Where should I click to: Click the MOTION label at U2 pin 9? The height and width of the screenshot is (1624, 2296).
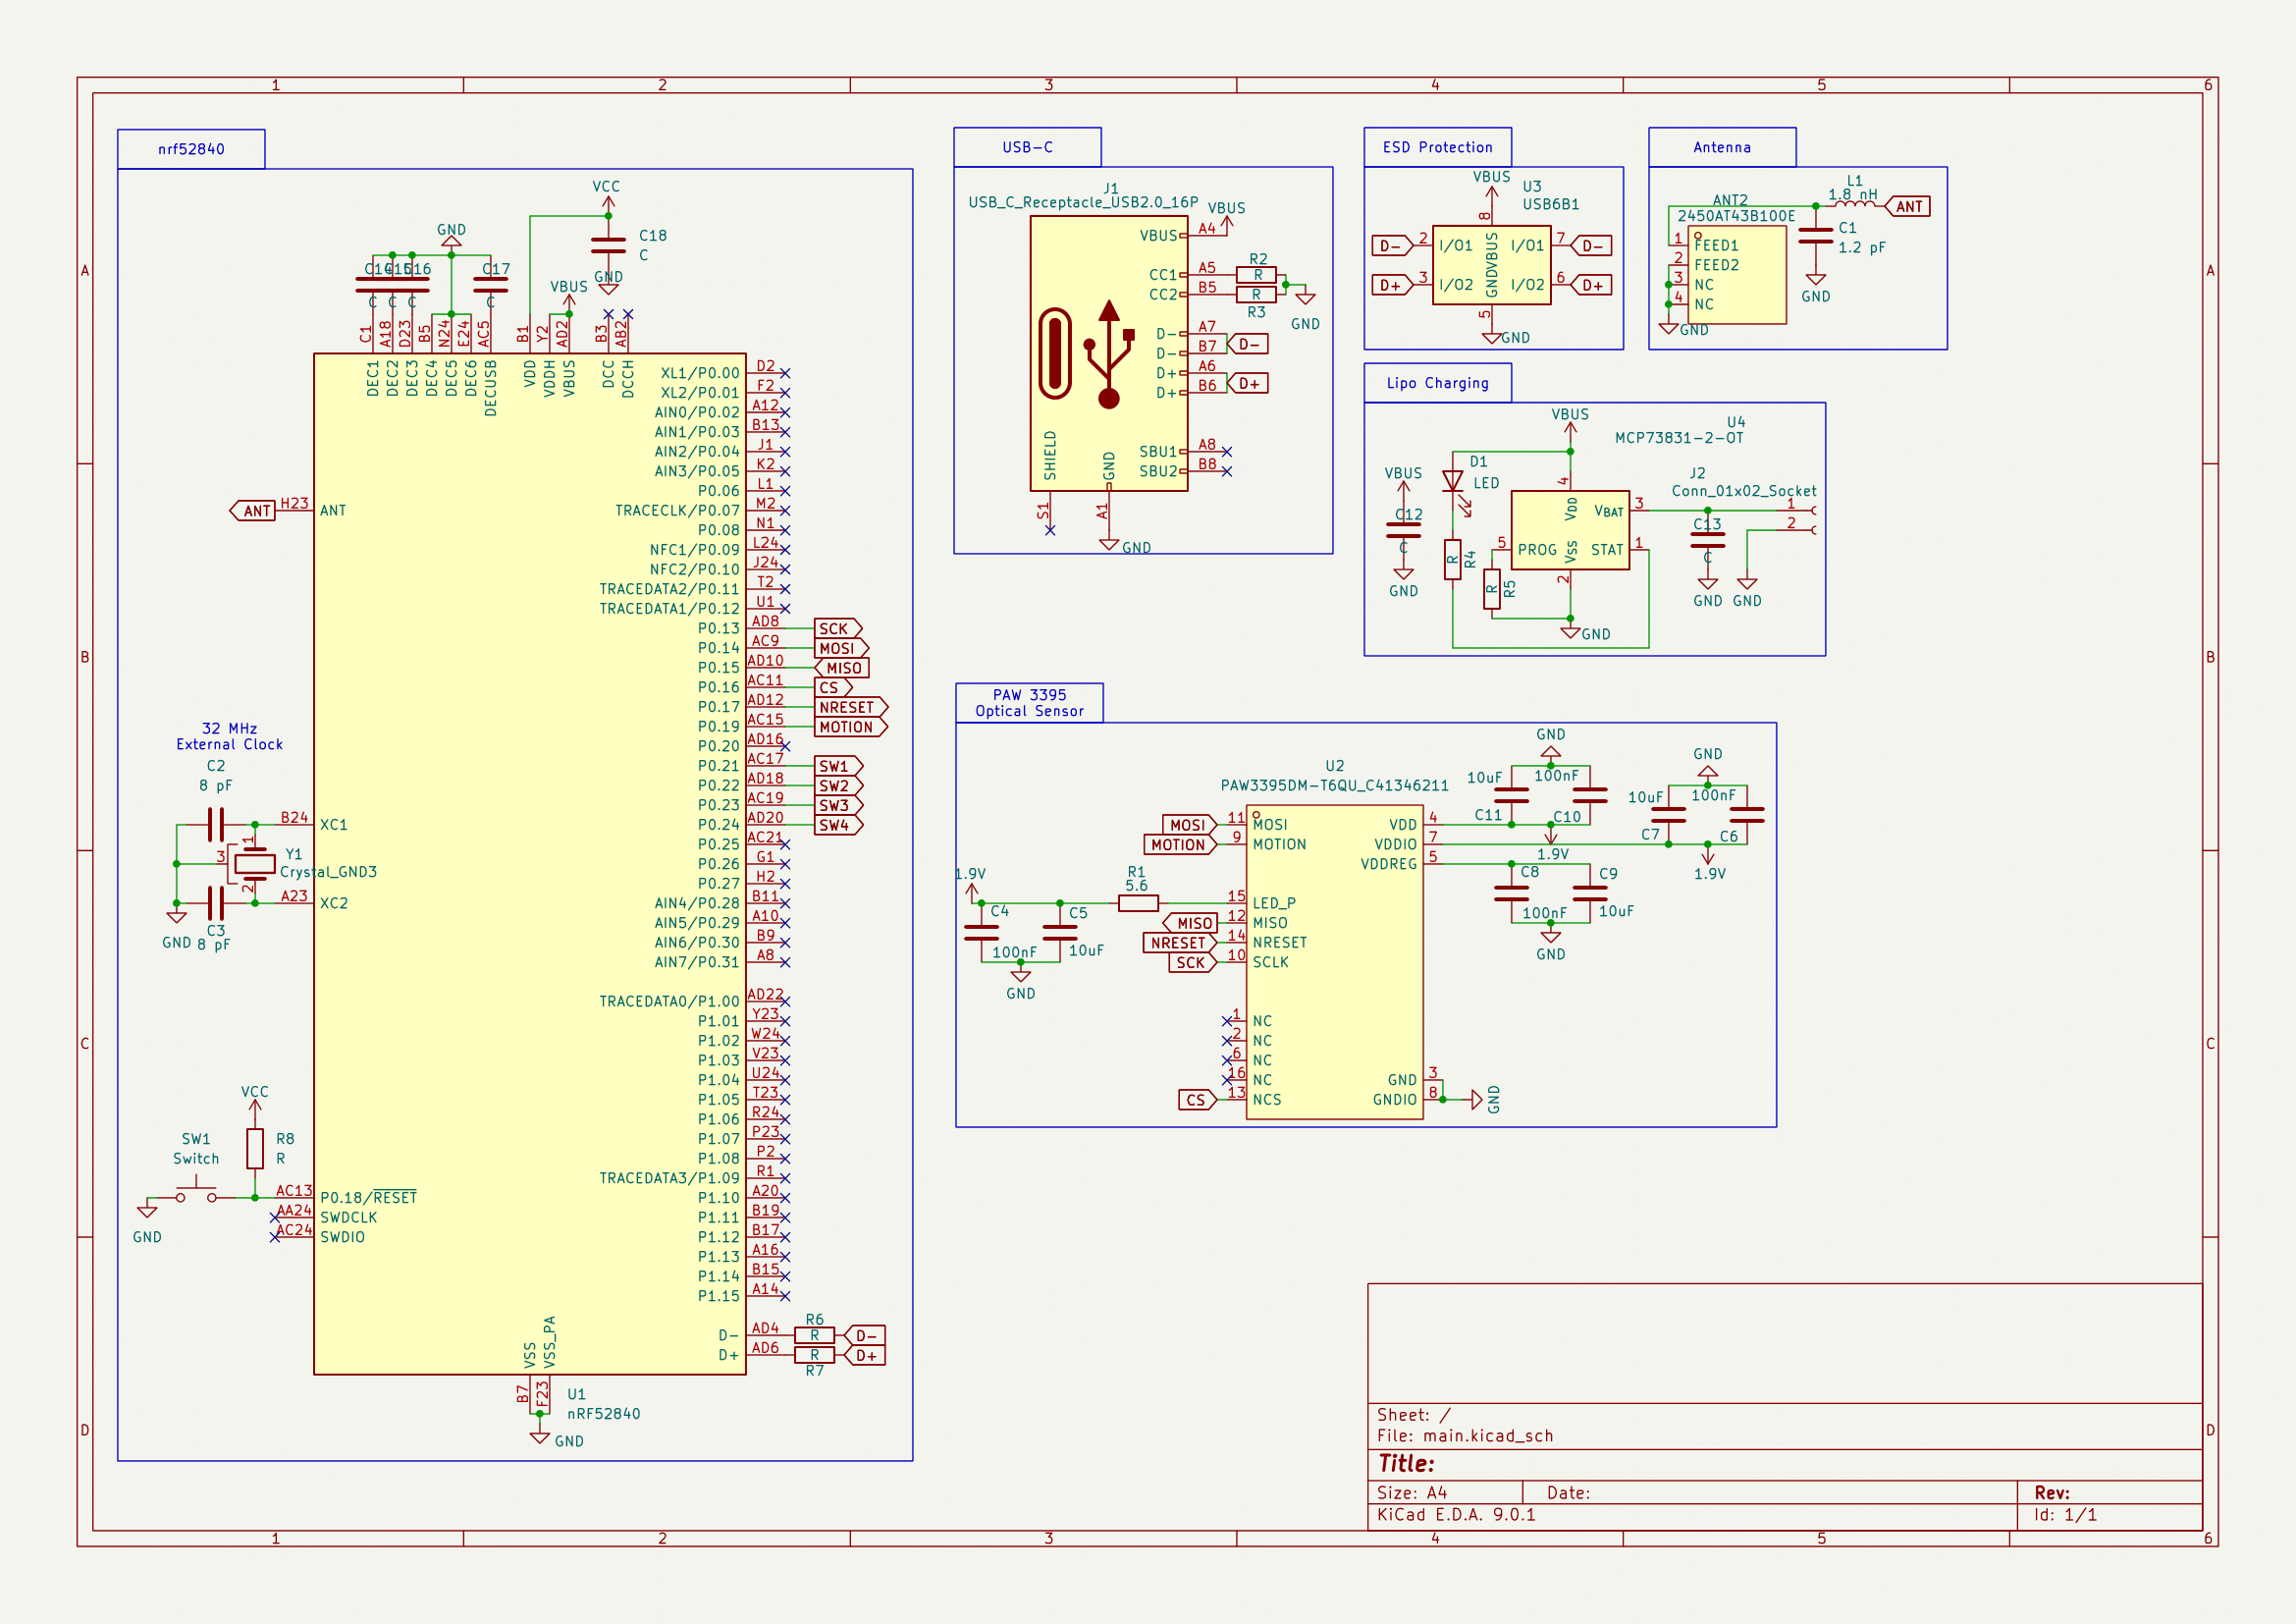coord(1180,844)
